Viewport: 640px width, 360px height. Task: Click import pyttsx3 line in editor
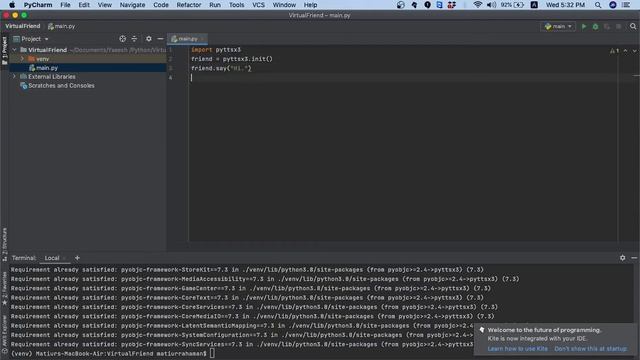[216, 50]
